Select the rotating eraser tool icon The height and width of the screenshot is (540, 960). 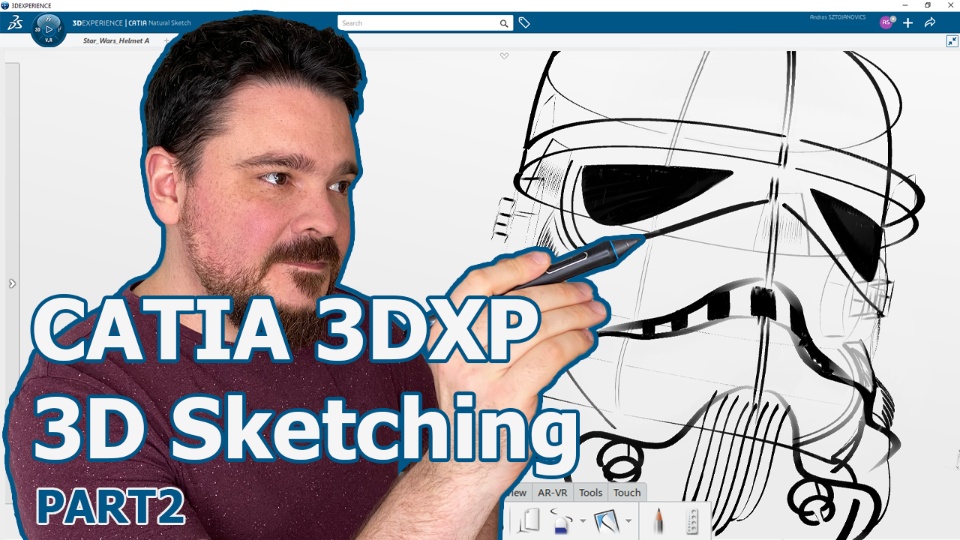(x=560, y=521)
